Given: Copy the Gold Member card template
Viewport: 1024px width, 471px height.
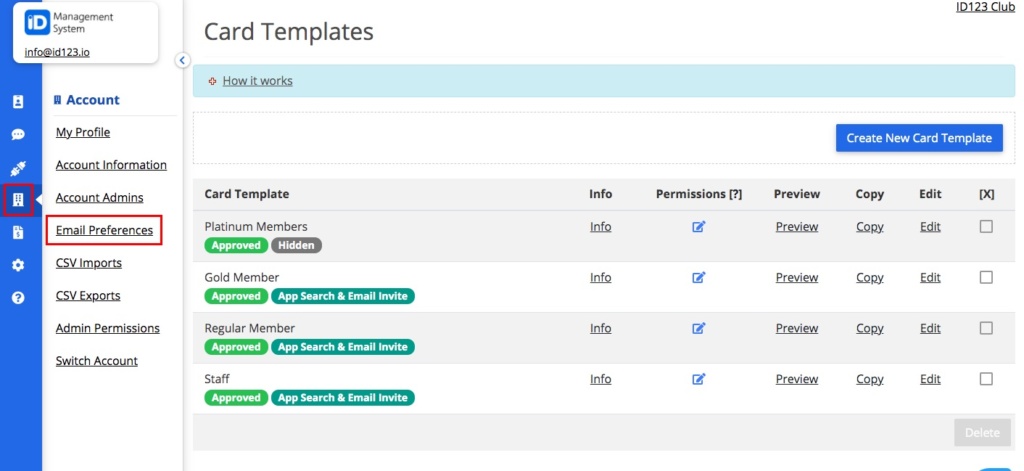Looking at the screenshot, I should (x=870, y=278).
